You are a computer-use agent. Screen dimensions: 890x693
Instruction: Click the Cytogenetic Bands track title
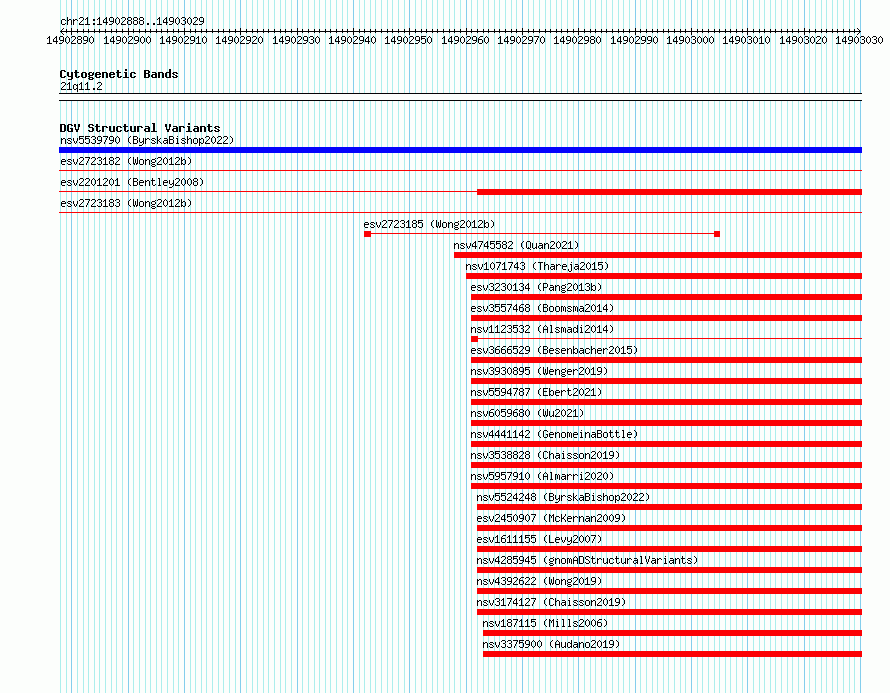(119, 74)
